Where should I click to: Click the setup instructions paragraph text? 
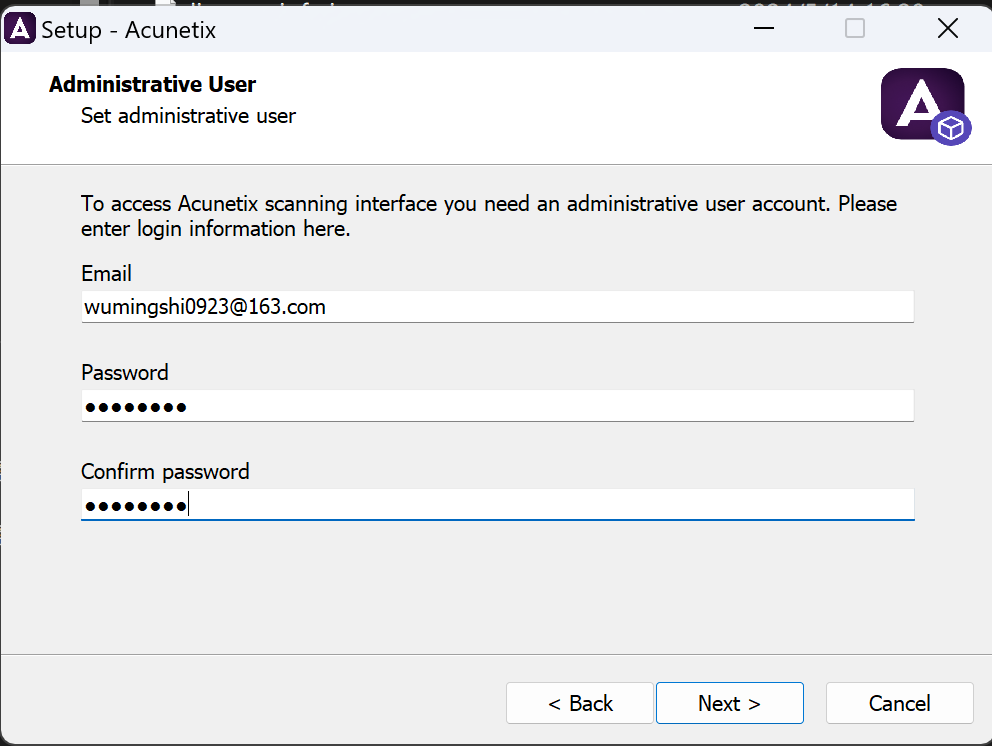[x=488, y=215]
